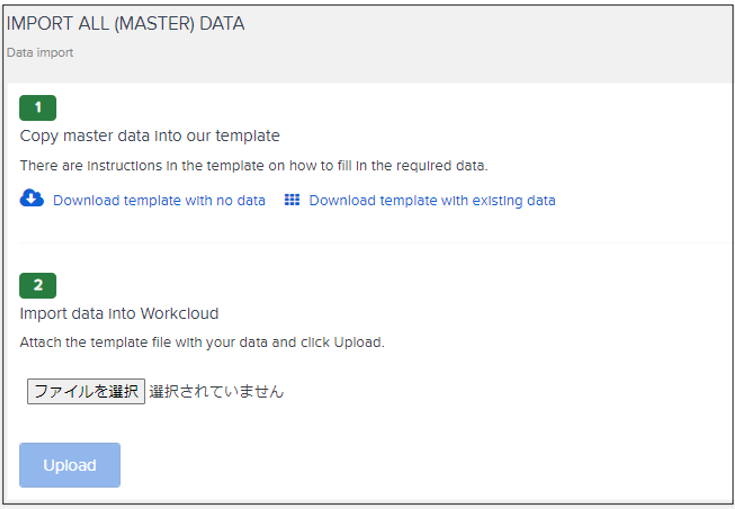The width and height of the screenshot is (735, 509).
Task: Click the horizontal divider between the two steps
Action: pyautogui.click(x=372, y=243)
